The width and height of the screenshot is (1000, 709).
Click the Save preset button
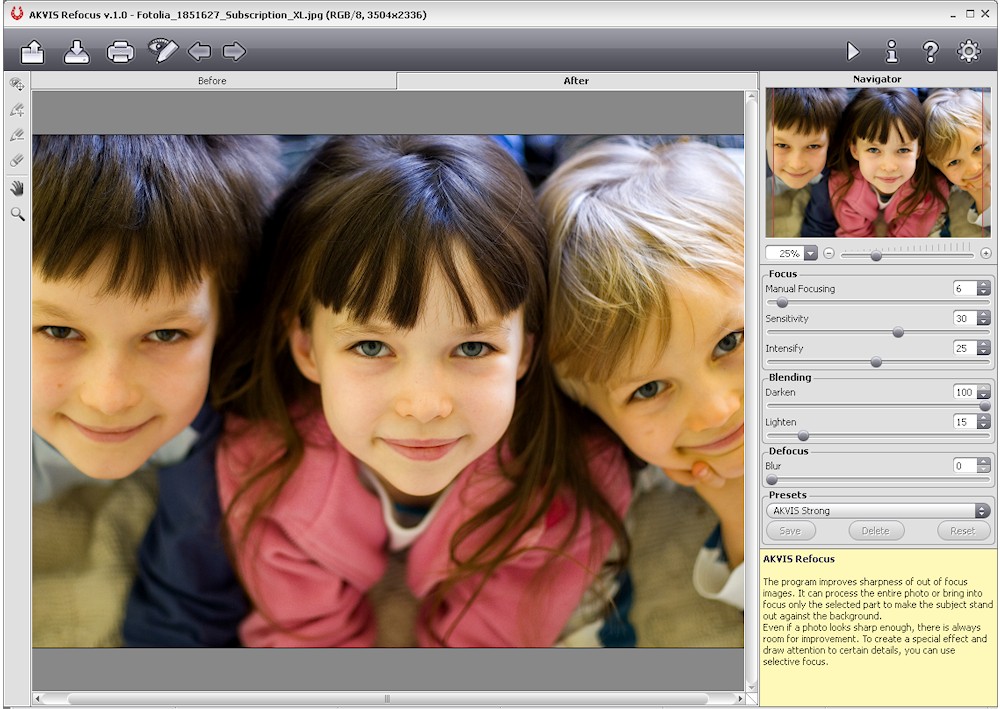pos(790,531)
